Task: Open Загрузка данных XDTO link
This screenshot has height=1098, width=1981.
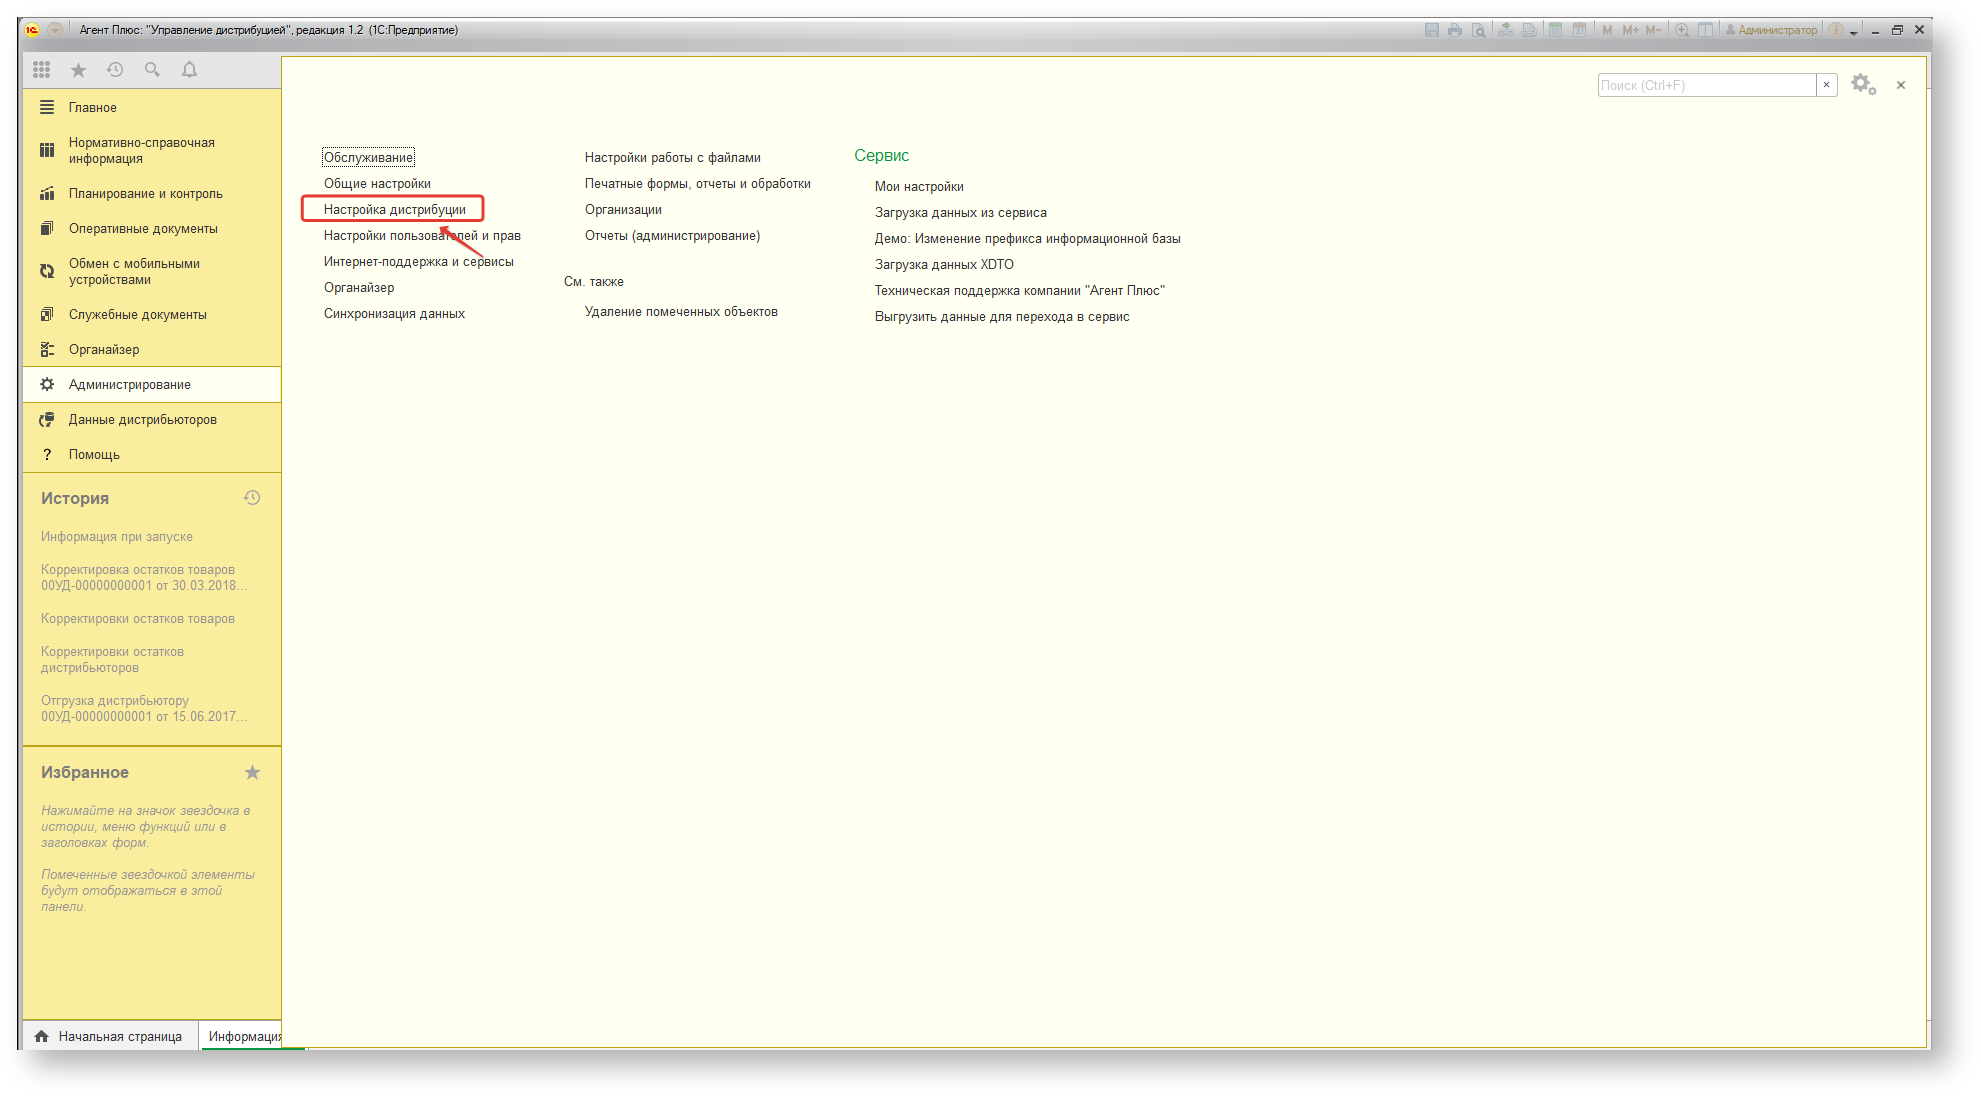Action: tap(944, 264)
